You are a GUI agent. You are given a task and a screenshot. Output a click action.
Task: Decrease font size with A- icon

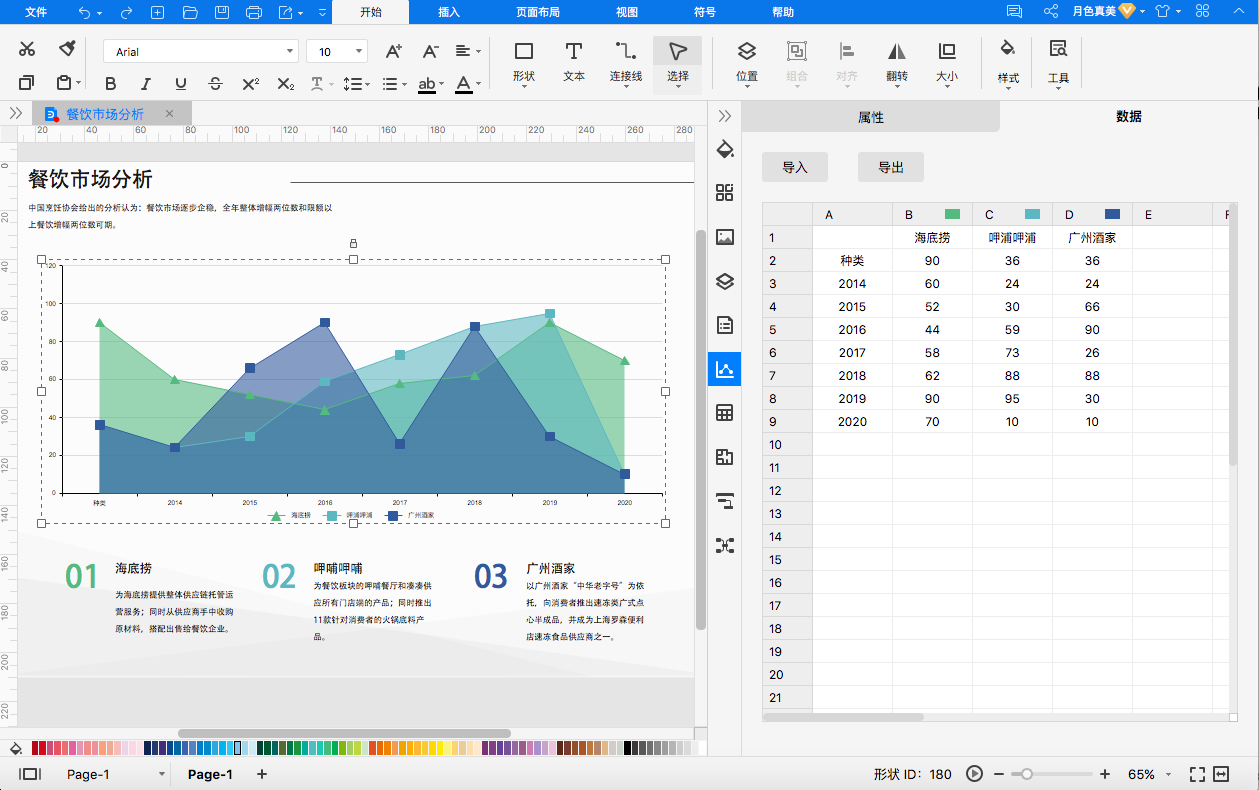[x=430, y=51]
